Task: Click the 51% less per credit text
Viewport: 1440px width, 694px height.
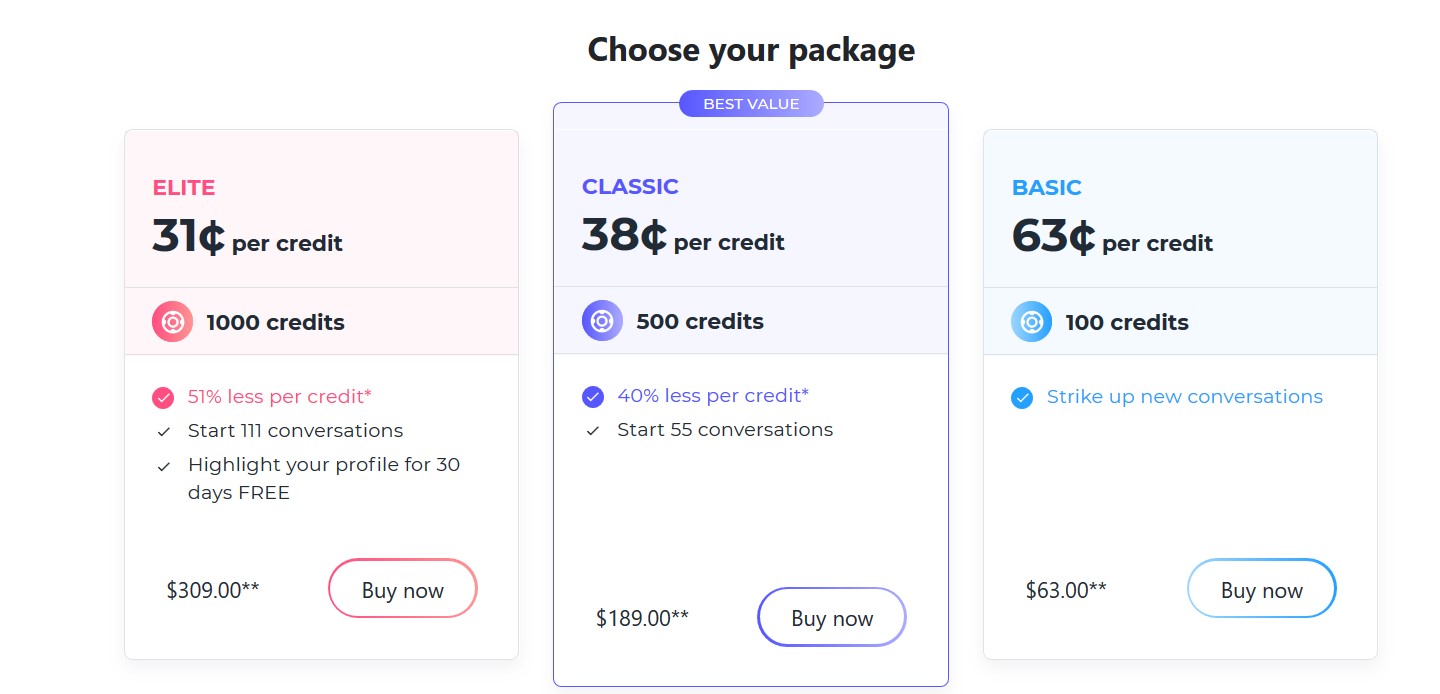Action: tap(279, 397)
